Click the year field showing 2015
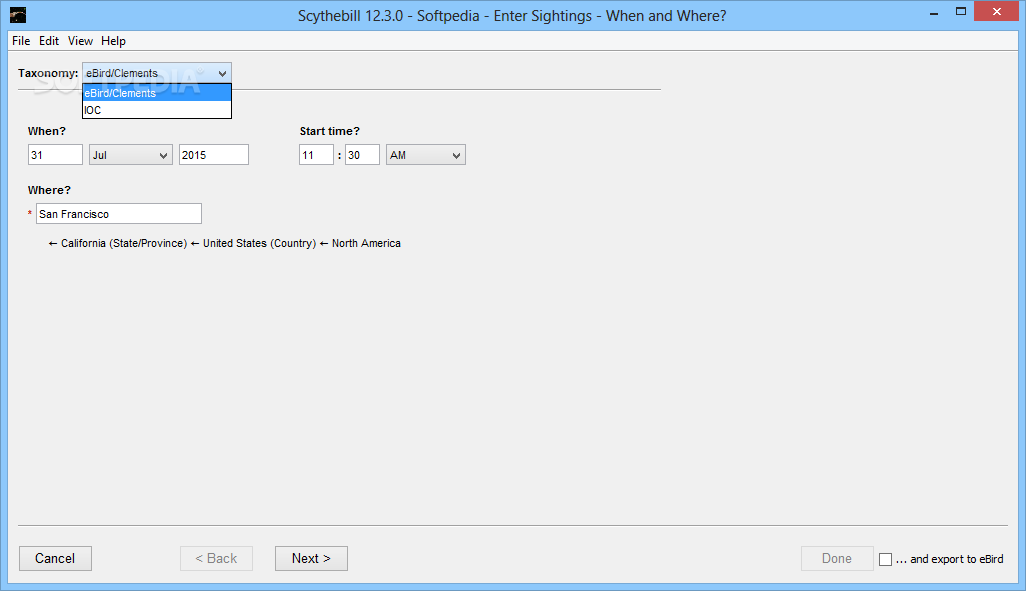 [213, 155]
